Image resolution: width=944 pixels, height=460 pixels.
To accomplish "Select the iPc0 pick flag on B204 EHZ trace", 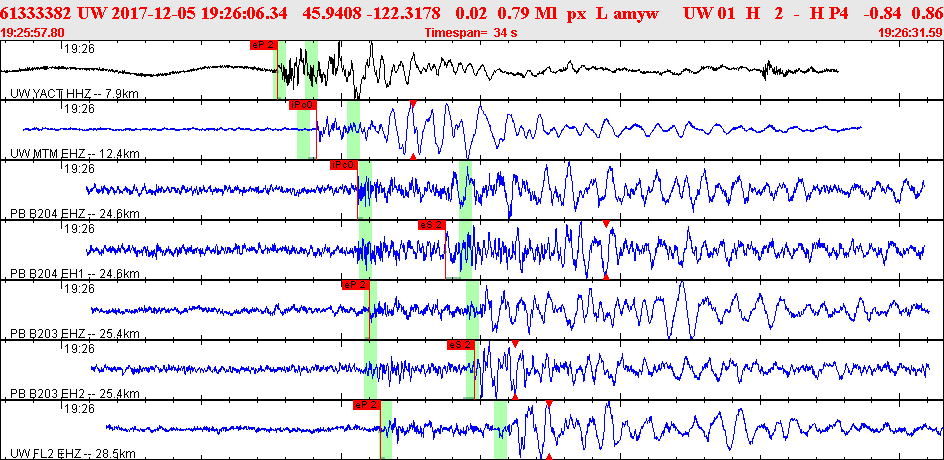I will pyautogui.click(x=344, y=165).
